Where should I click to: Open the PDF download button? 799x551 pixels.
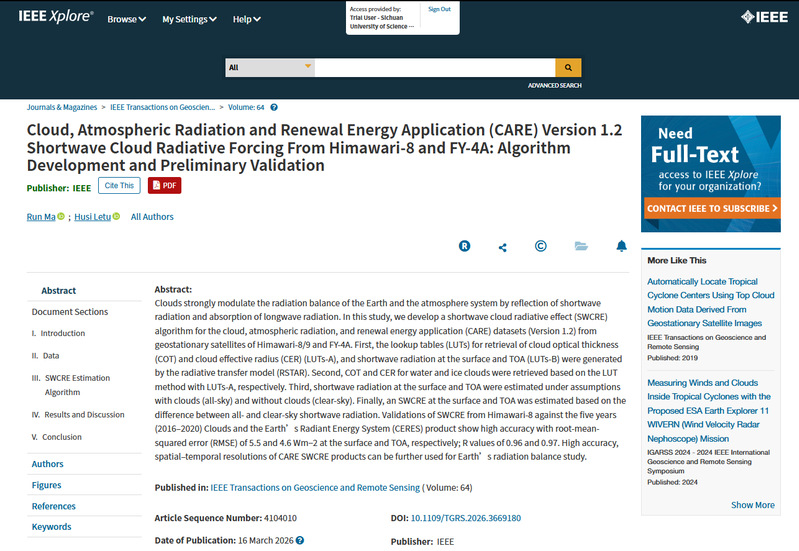[x=164, y=185]
